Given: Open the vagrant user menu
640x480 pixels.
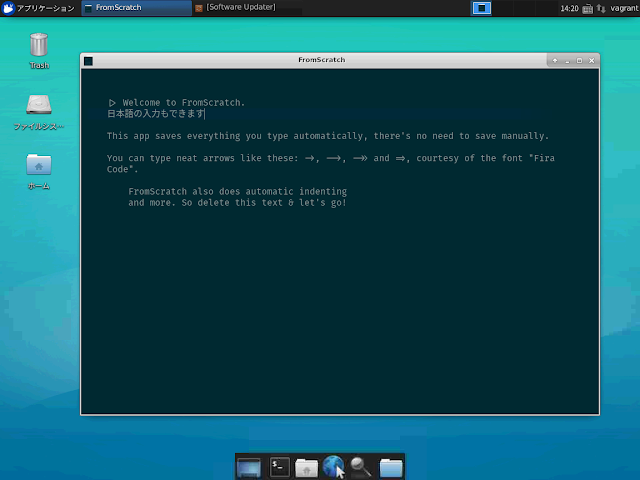Looking at the screenshot, I should pyautogui.click(x=624, y=8).
